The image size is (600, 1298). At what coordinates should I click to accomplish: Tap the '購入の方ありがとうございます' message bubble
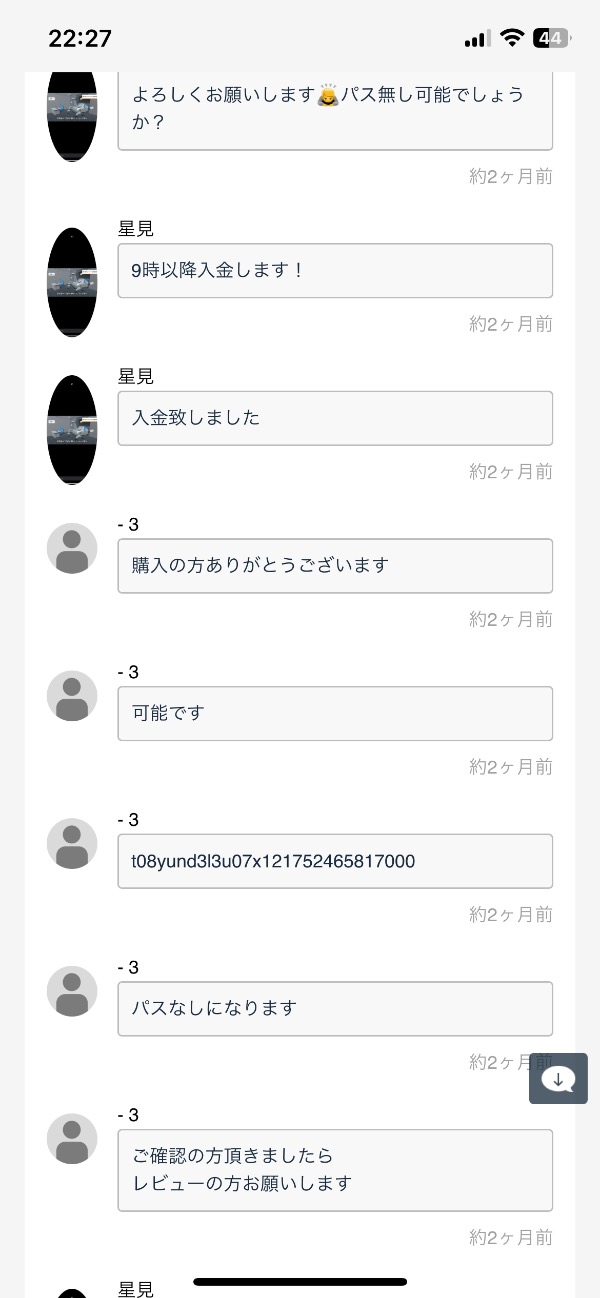[x=335, y=566]
